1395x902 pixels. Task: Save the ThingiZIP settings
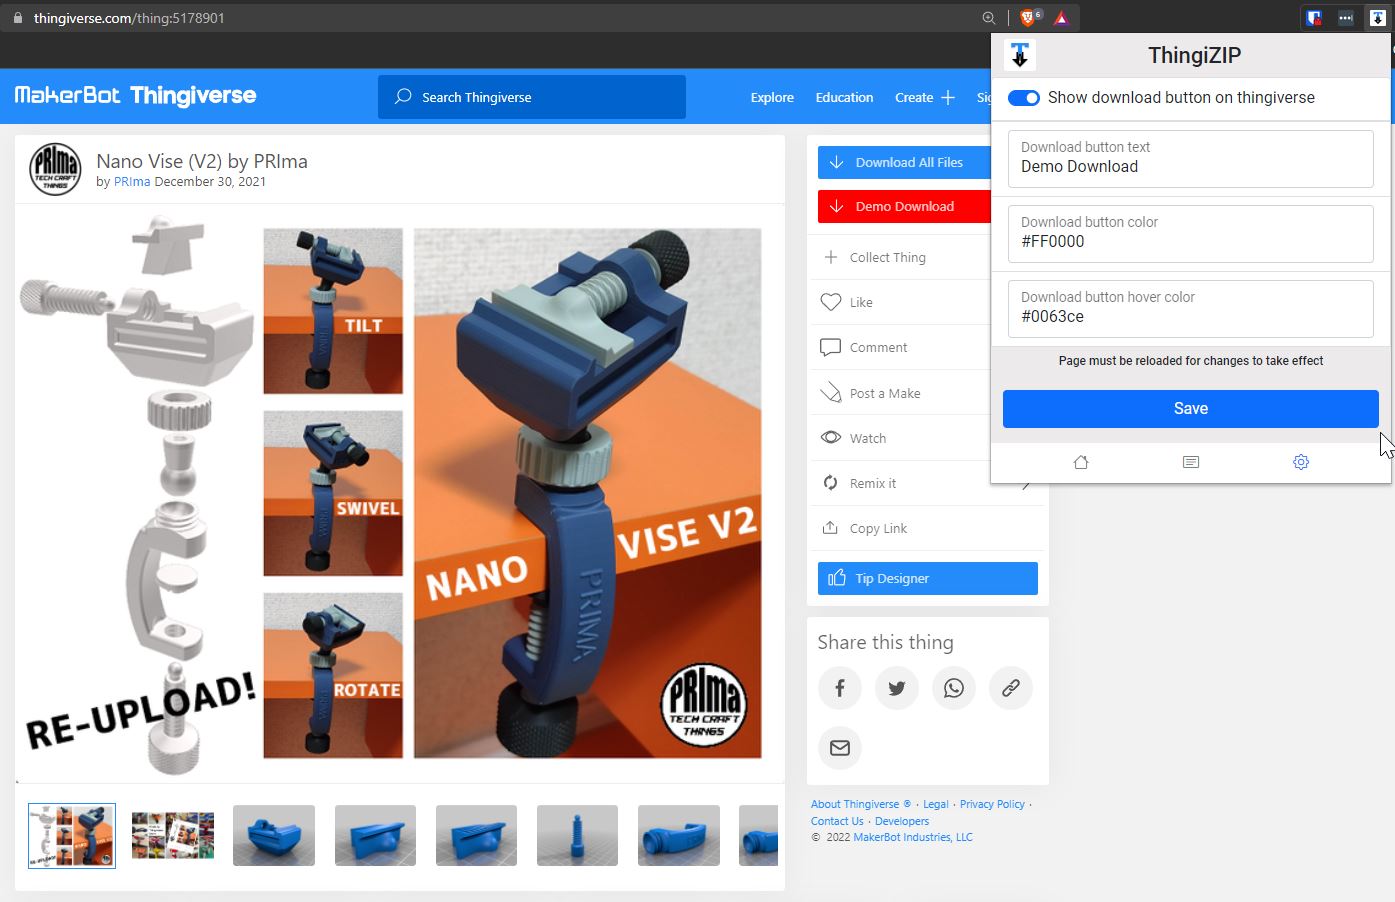[x=1190, y=408]
